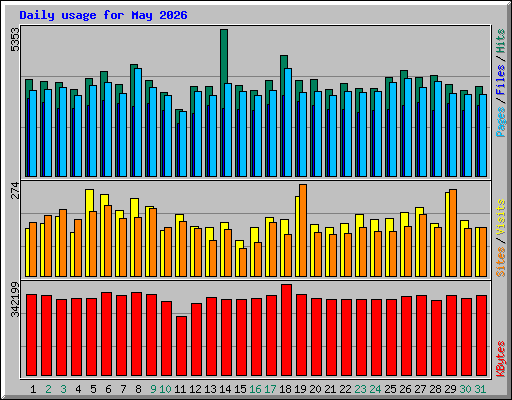
Task: Click day label 1 on the x-axis
Action: (33, 389)
